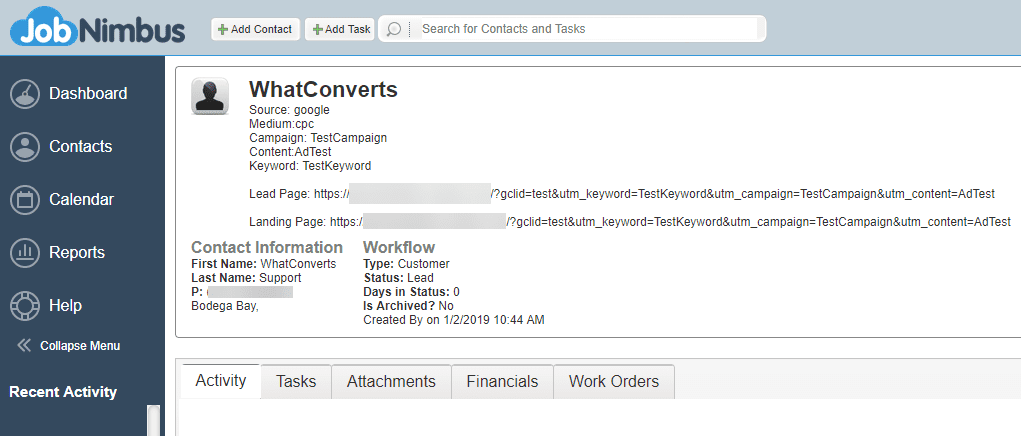Click the double-chevron collapse icon

(x=24, y=345)
